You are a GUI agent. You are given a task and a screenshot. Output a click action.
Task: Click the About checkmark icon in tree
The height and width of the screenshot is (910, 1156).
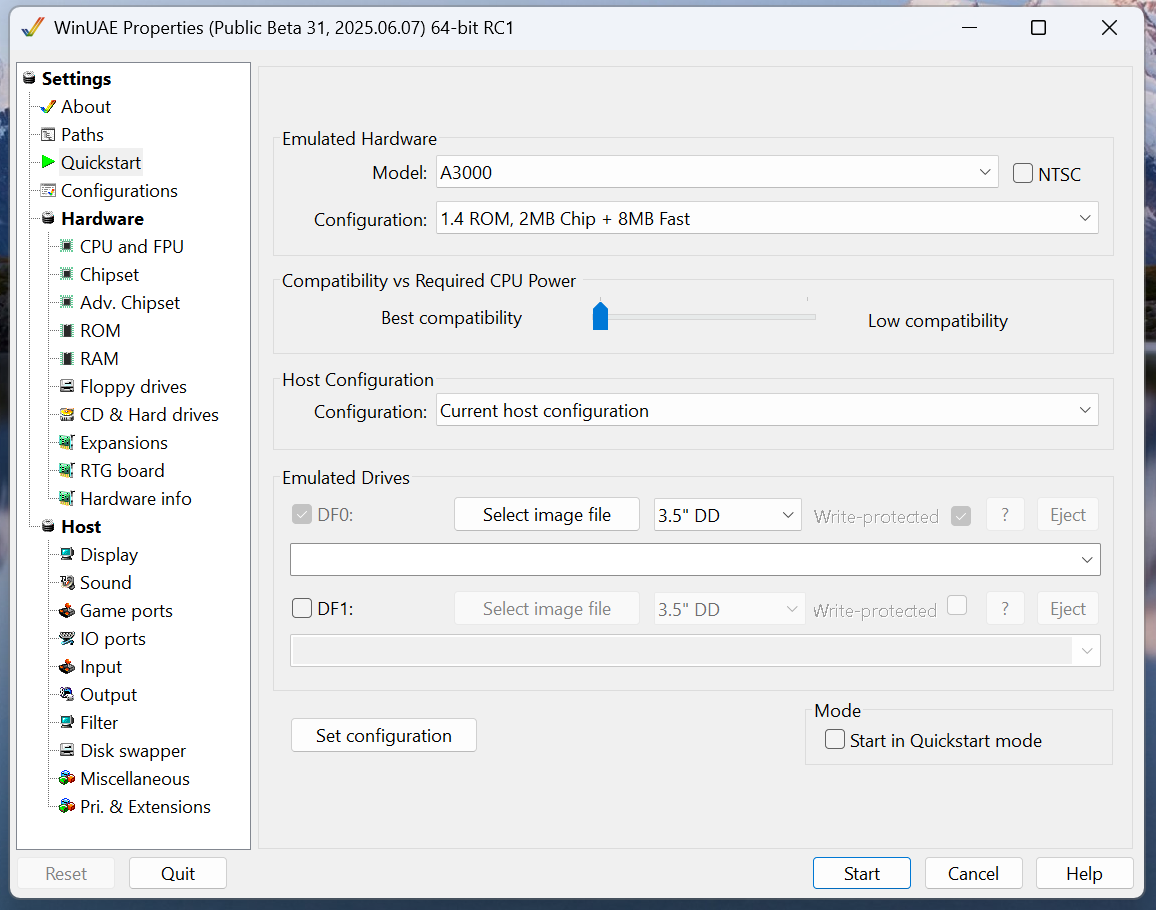coord(48,107)
